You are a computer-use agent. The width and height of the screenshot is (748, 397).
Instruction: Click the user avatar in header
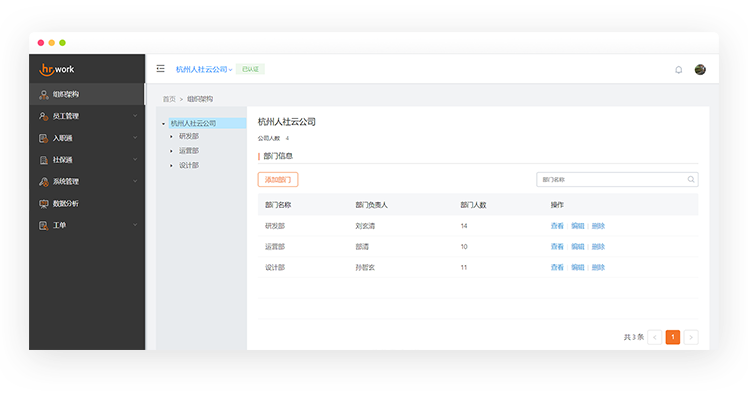(x=700, y=70)
